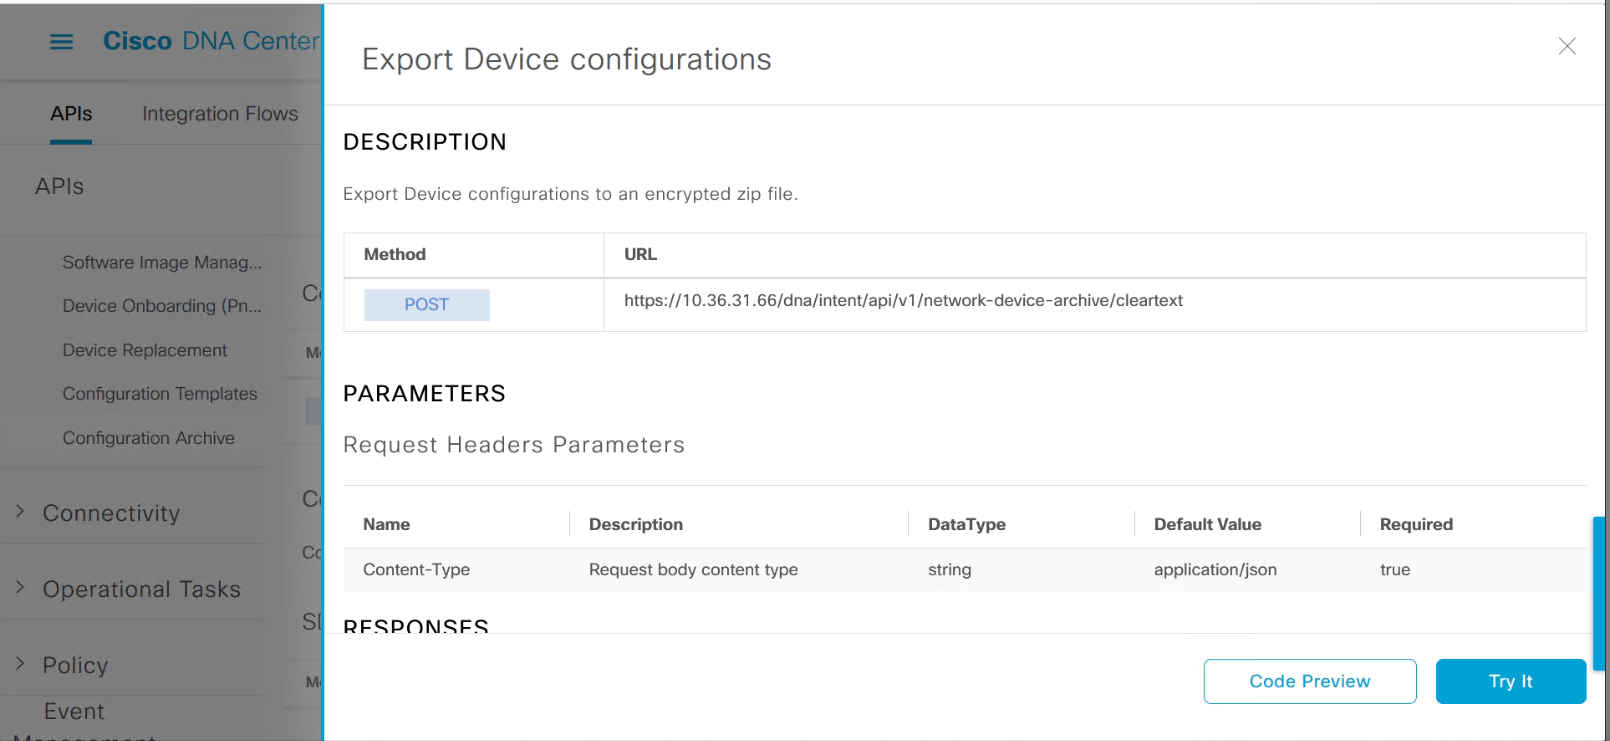
Task: Click the POST method badge
Action: click(x=427, y=305)
